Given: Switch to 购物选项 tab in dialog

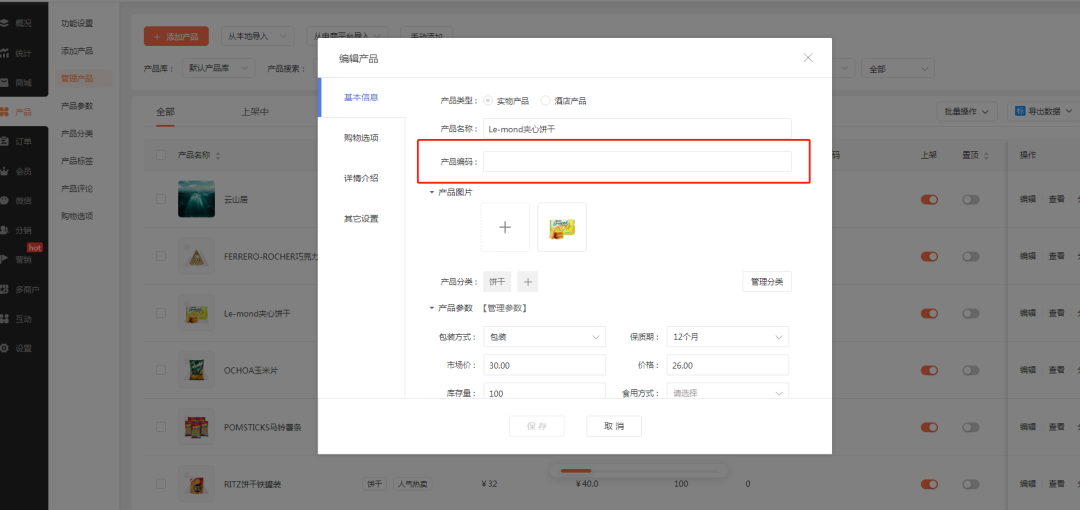Looking at the screenshot, I should click(x=362, y=138).
